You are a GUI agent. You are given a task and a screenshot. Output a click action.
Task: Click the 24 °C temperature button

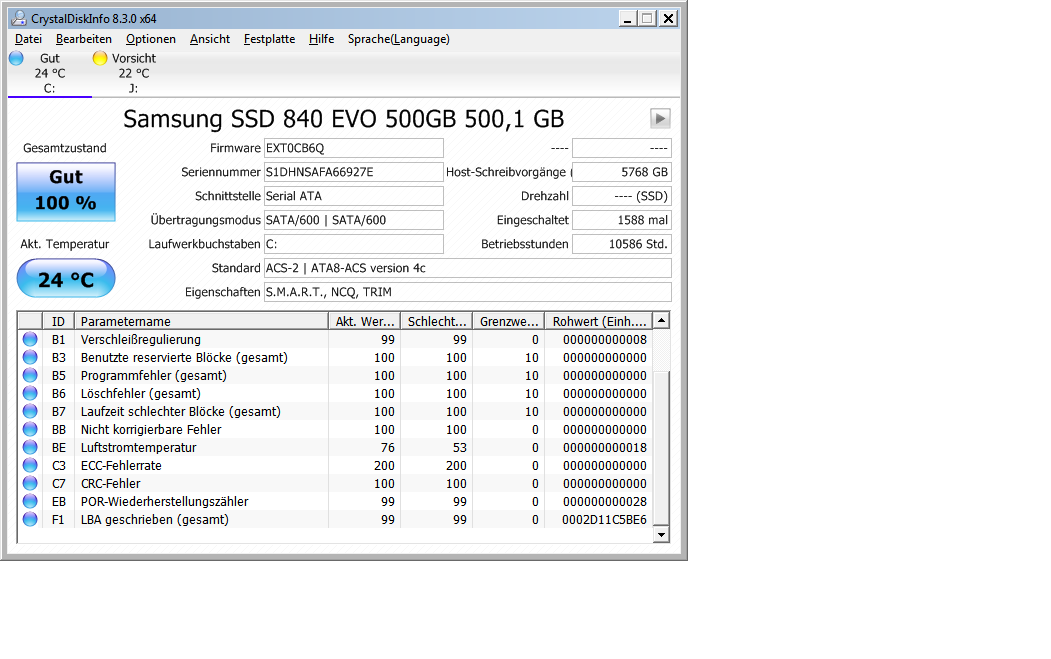coord(66,279)
